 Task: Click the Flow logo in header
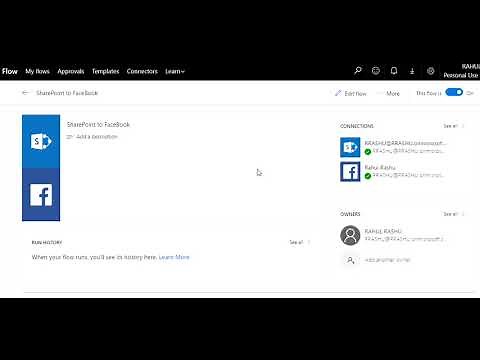coord(10,71)
